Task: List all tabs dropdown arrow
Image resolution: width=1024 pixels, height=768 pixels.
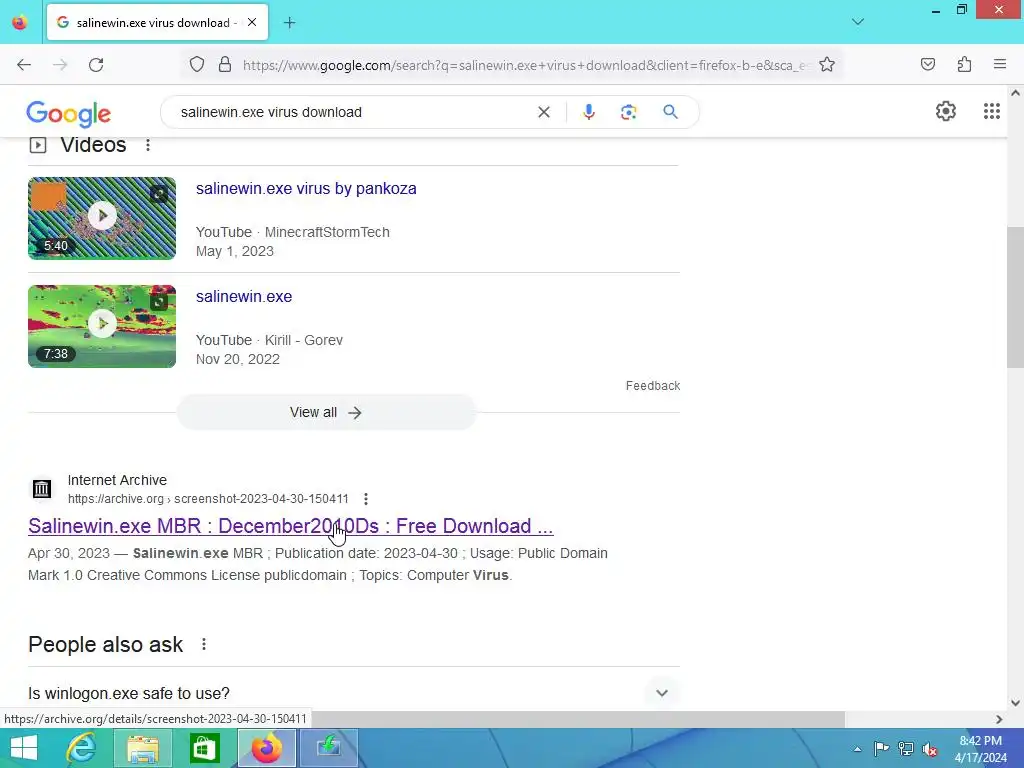Action: click(858, 22)
